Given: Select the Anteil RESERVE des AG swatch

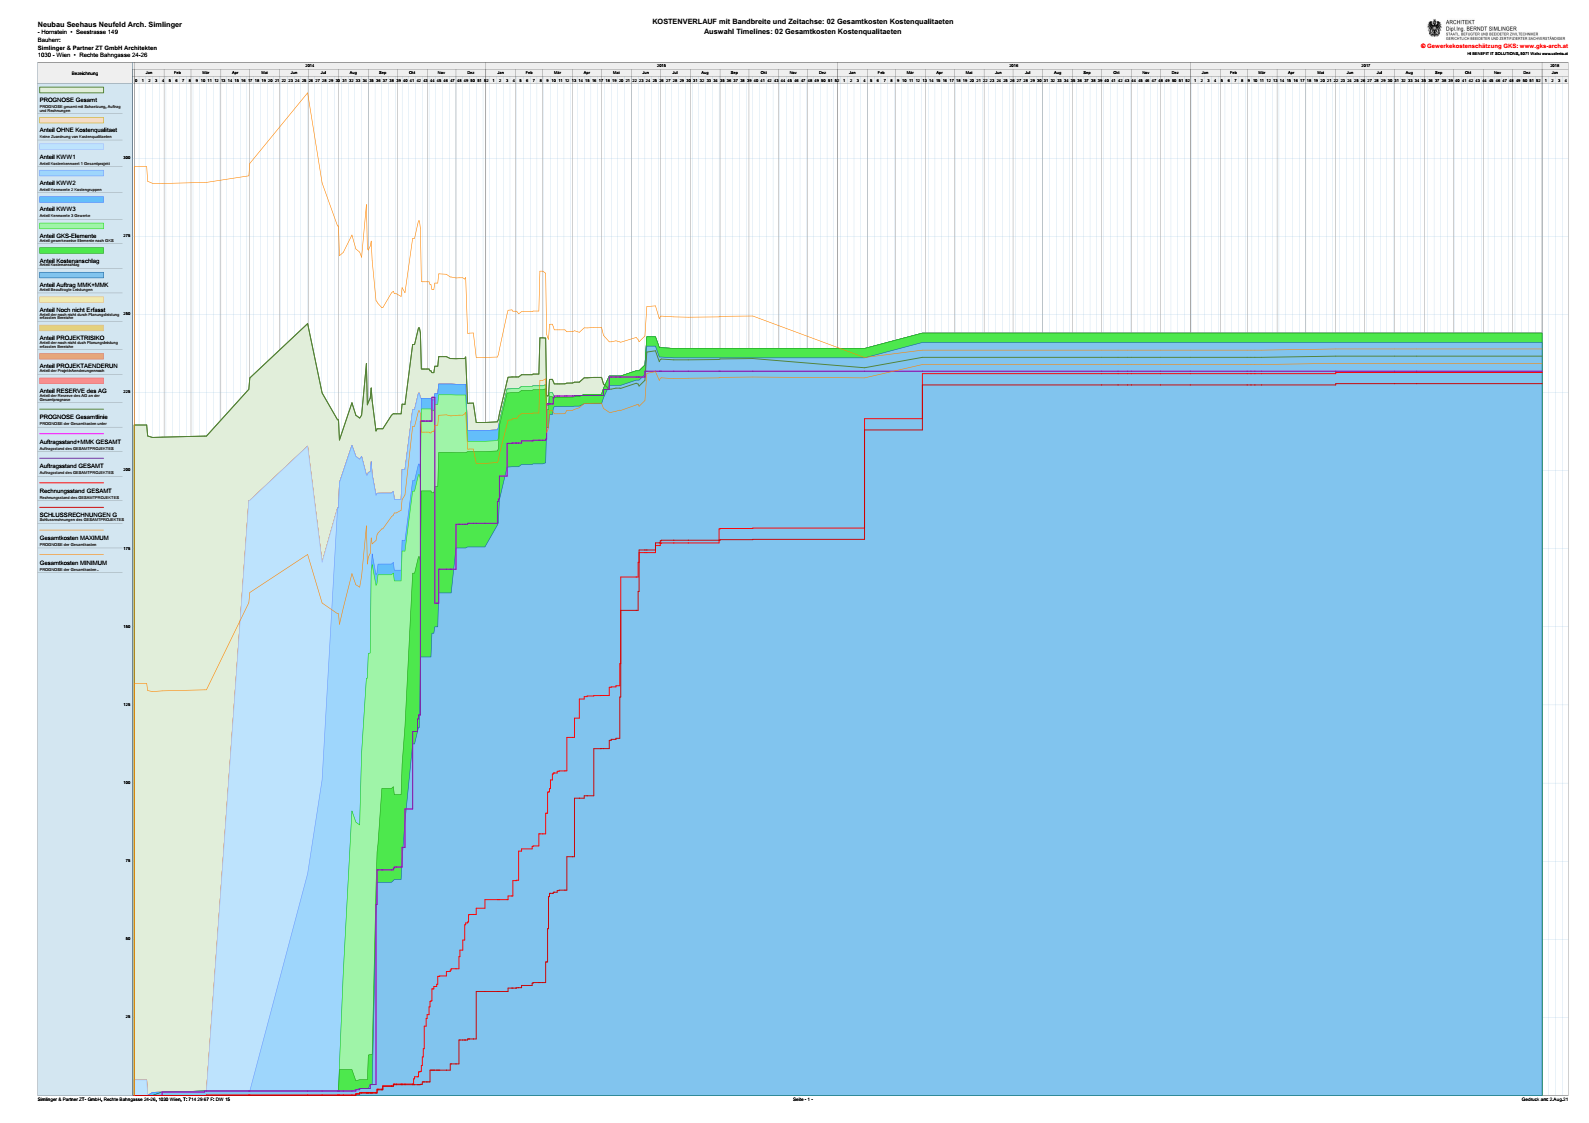Looking at the screenshot, I should point(71,380).
